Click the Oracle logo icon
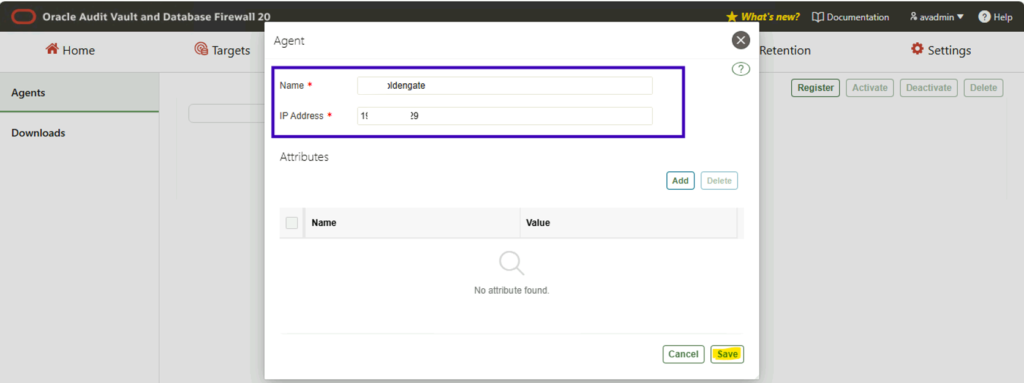This screenshot has height=383, width=1024. click(x=24, y=17)
